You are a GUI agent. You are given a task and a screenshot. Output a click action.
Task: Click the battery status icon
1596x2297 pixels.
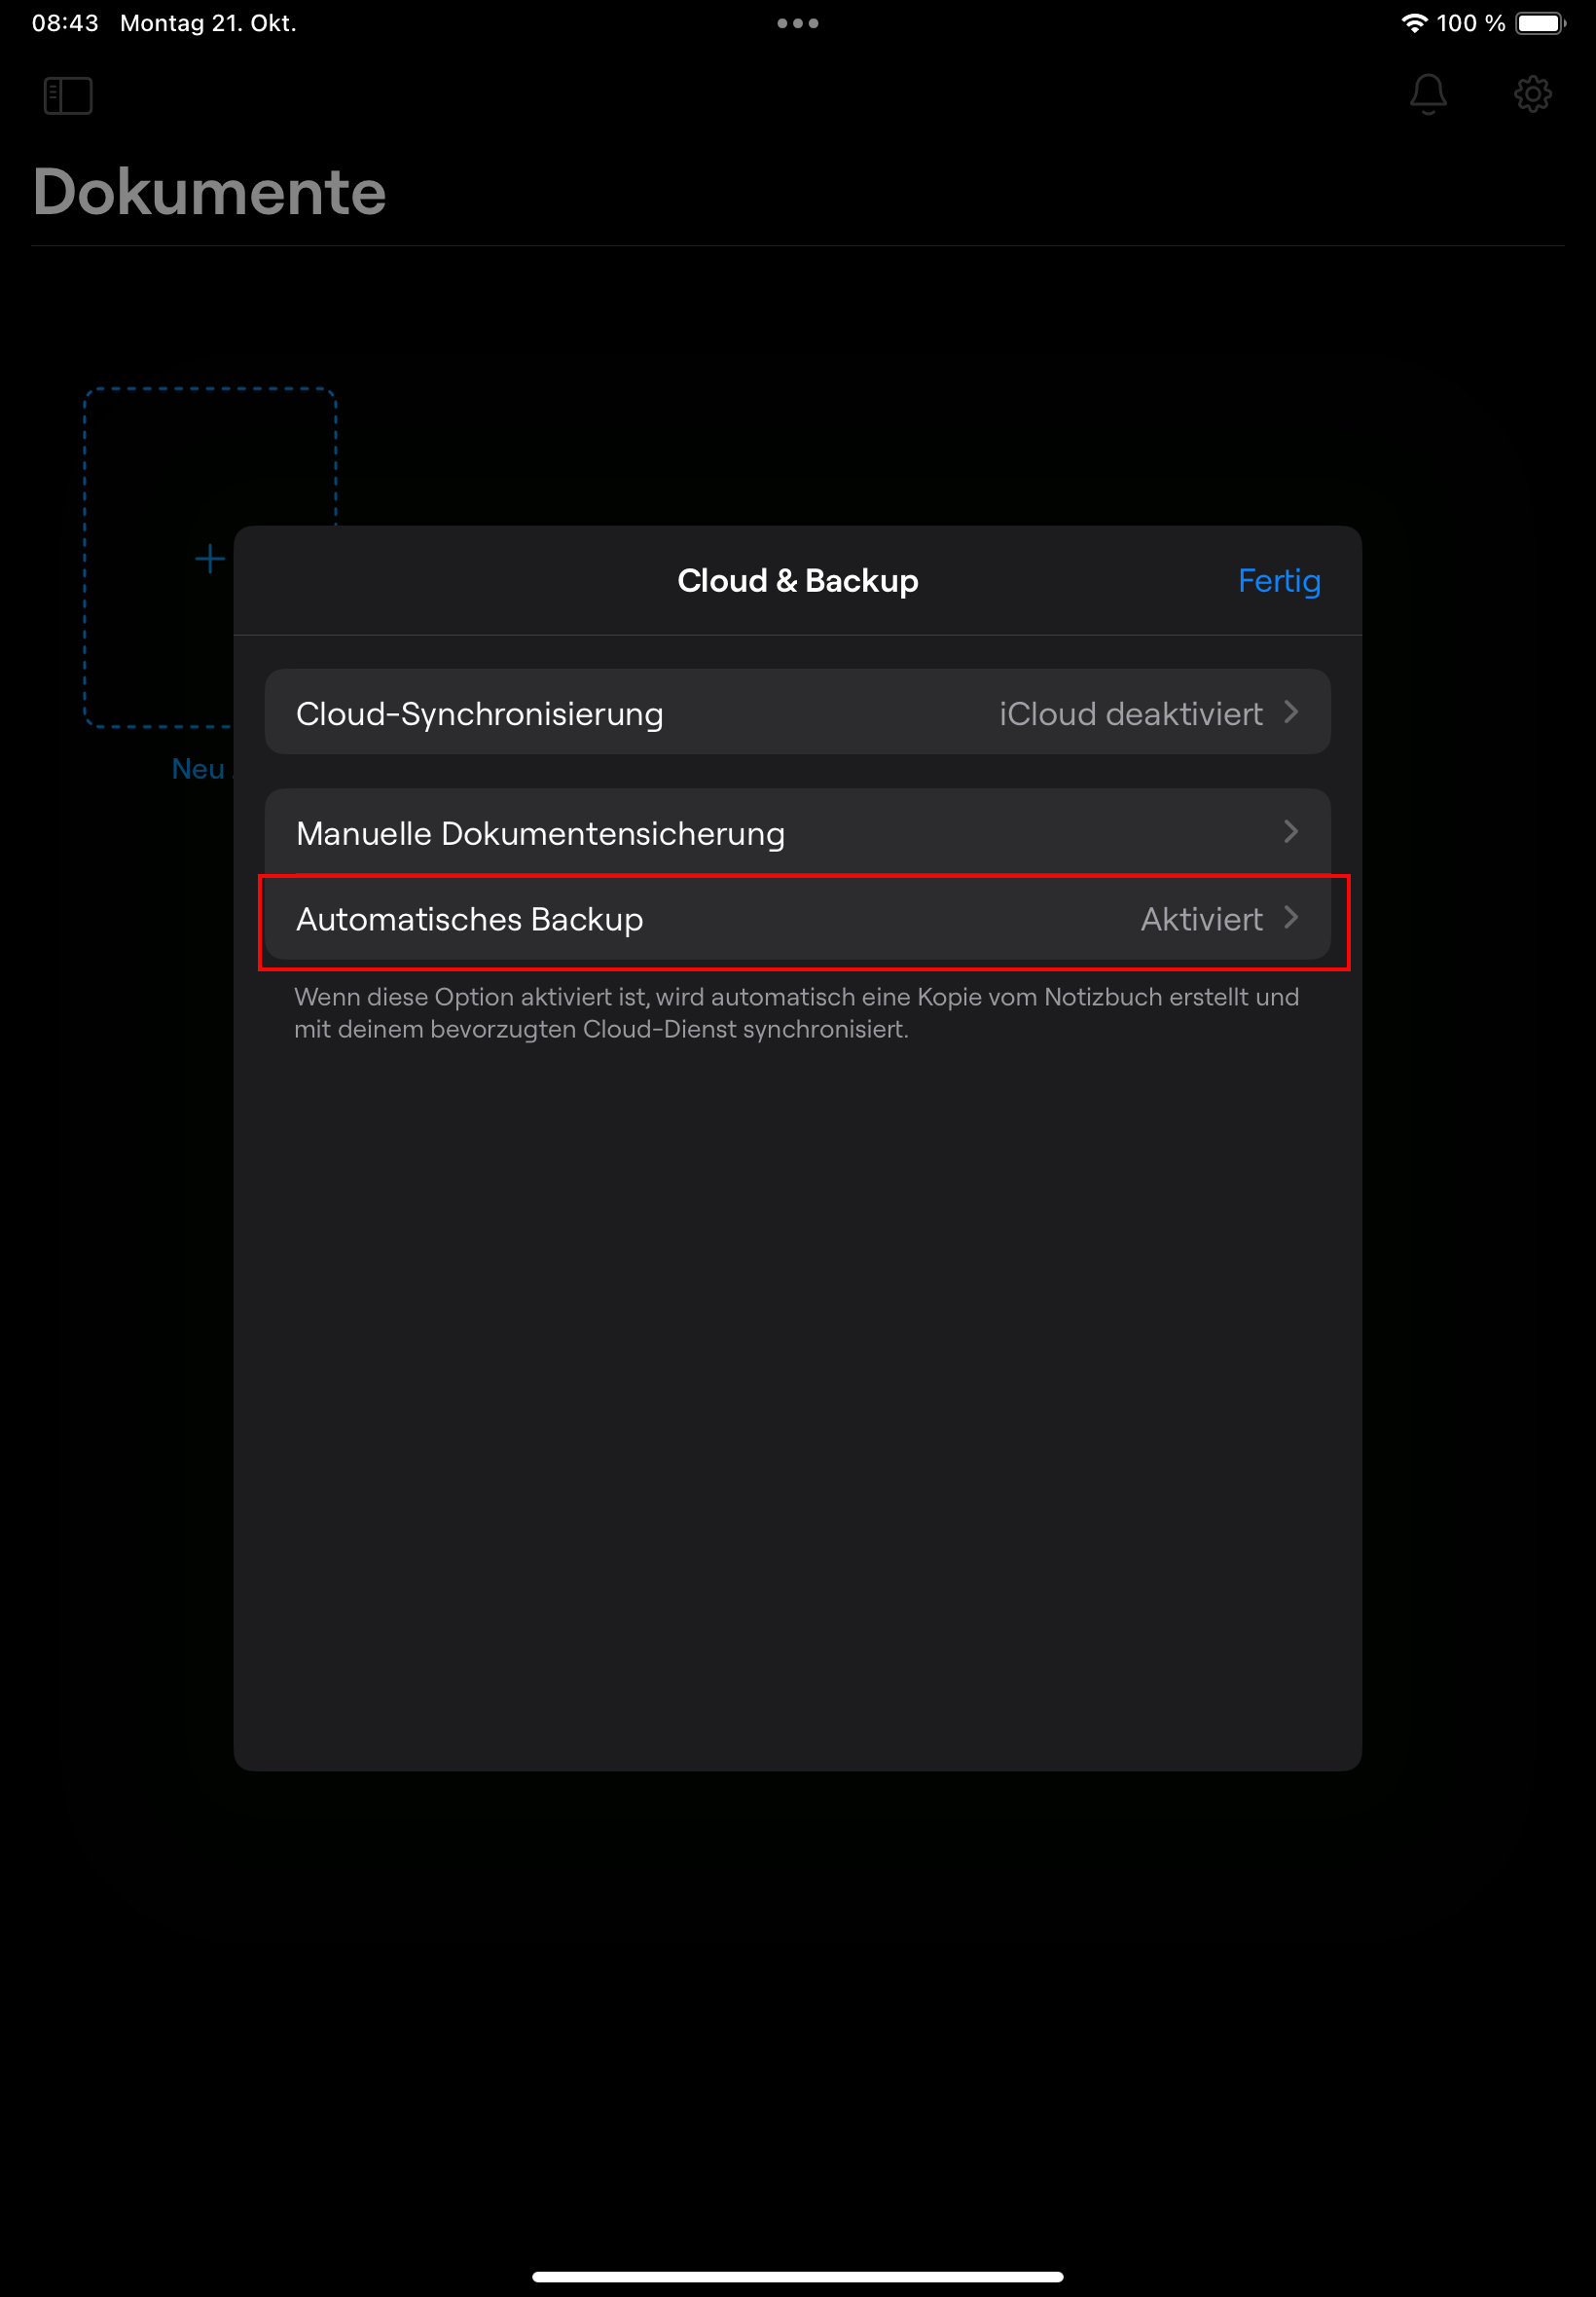(x=1540, y=23)
